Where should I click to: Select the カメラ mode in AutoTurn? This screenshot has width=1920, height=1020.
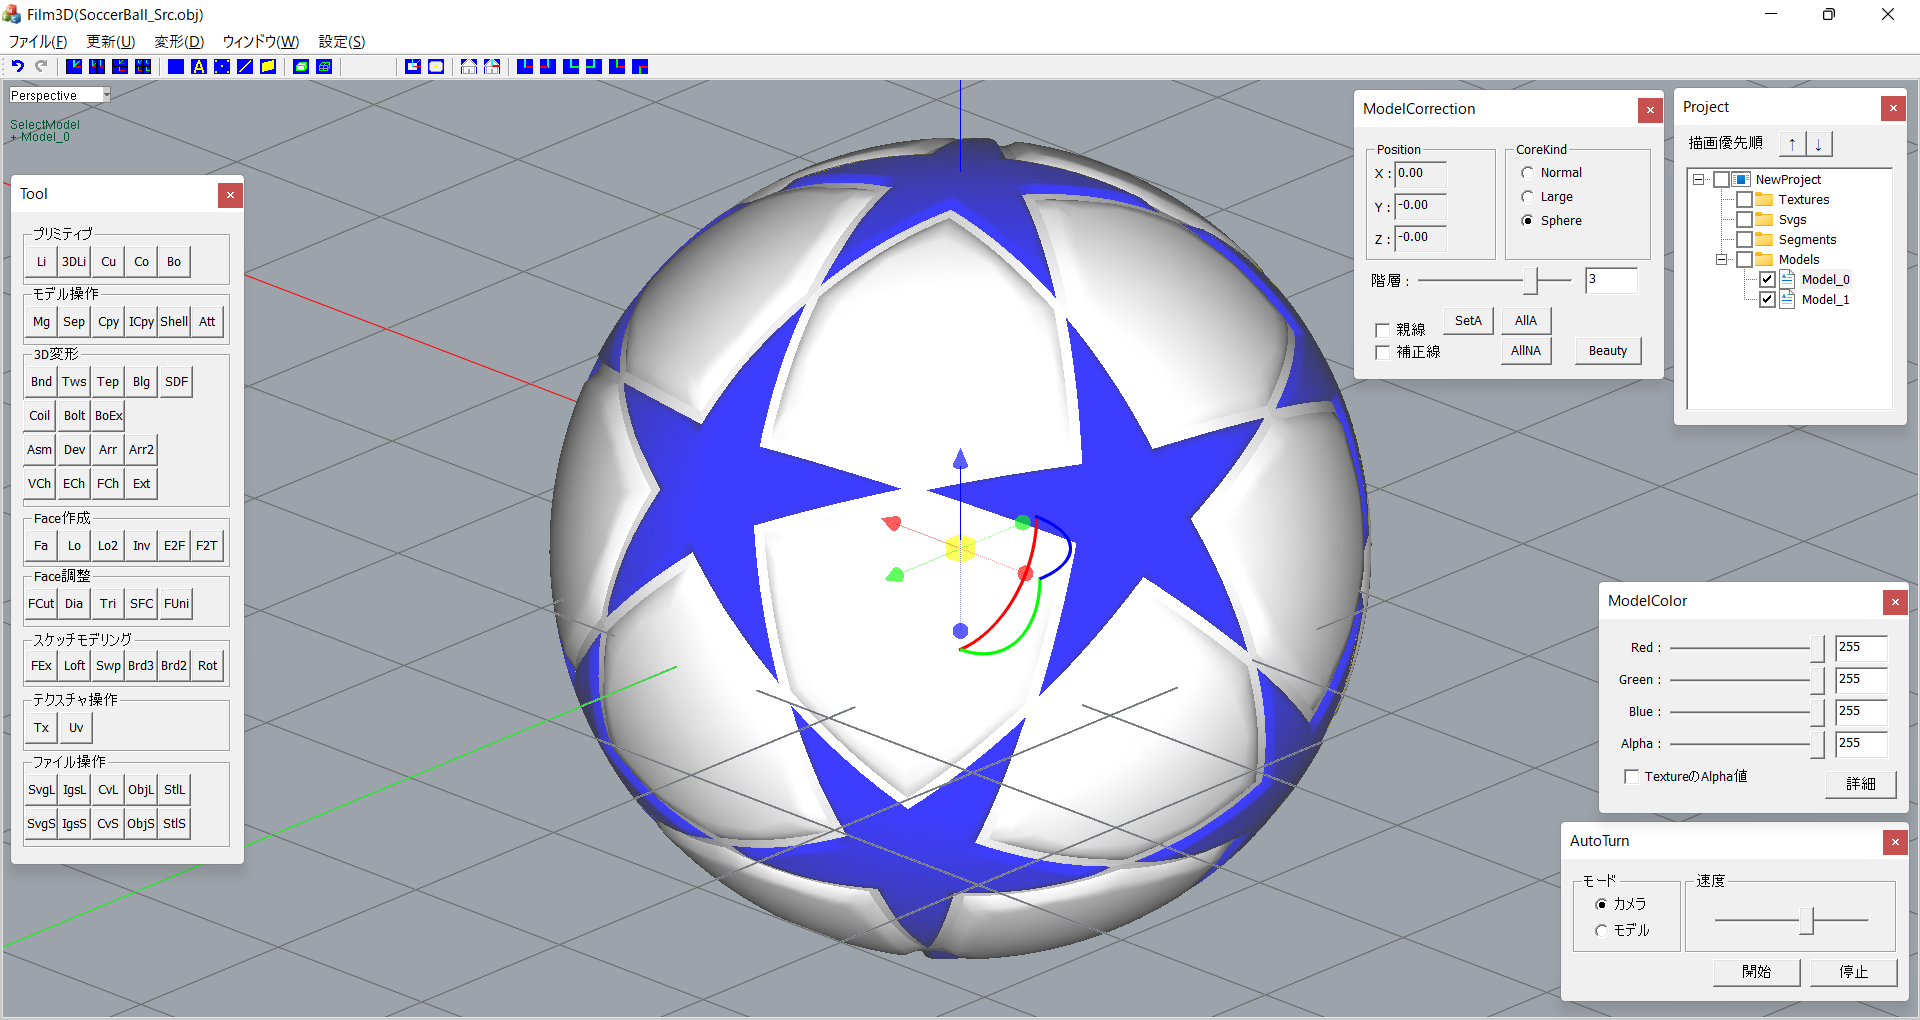tap(1601, 904)
